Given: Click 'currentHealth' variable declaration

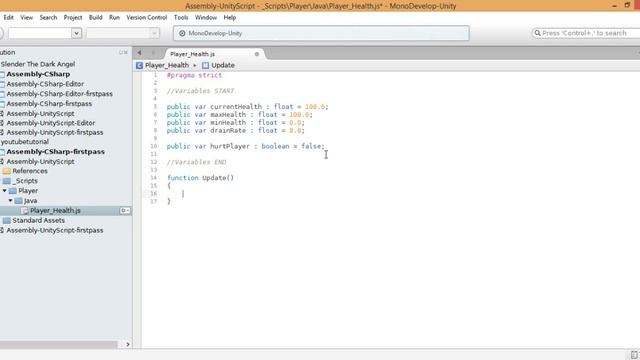Looking at the screenshot, I should tap(247, 107).
